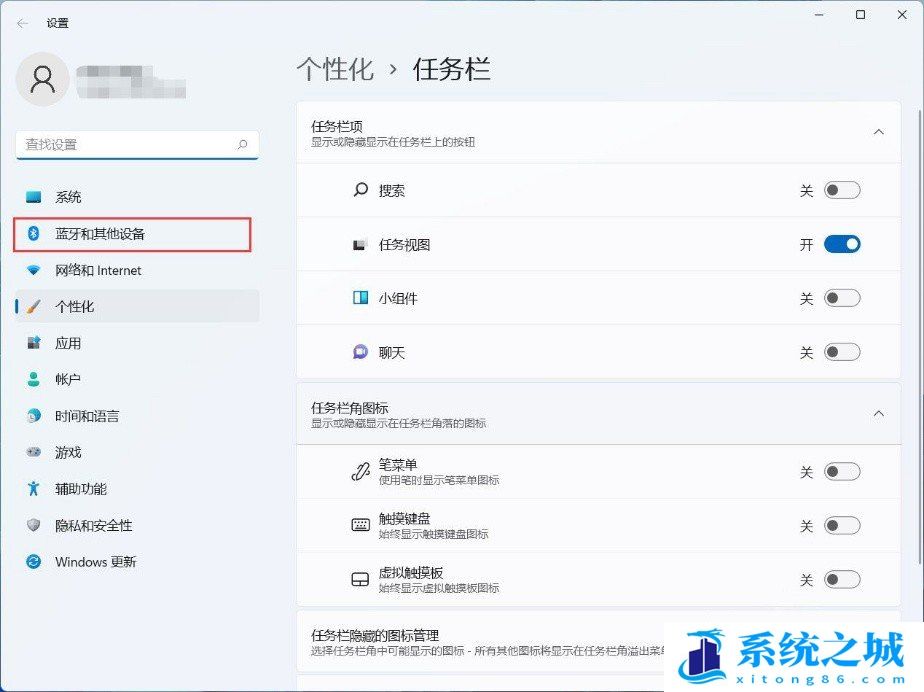Collapse the Taskbar corner icons (任务栏角图标) section
This screenshot has width=924, height=692.
[878, 414]
